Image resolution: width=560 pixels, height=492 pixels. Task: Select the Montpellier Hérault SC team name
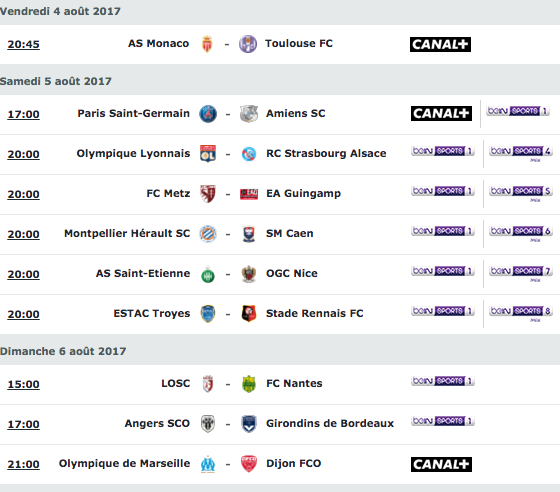(127, 234)
